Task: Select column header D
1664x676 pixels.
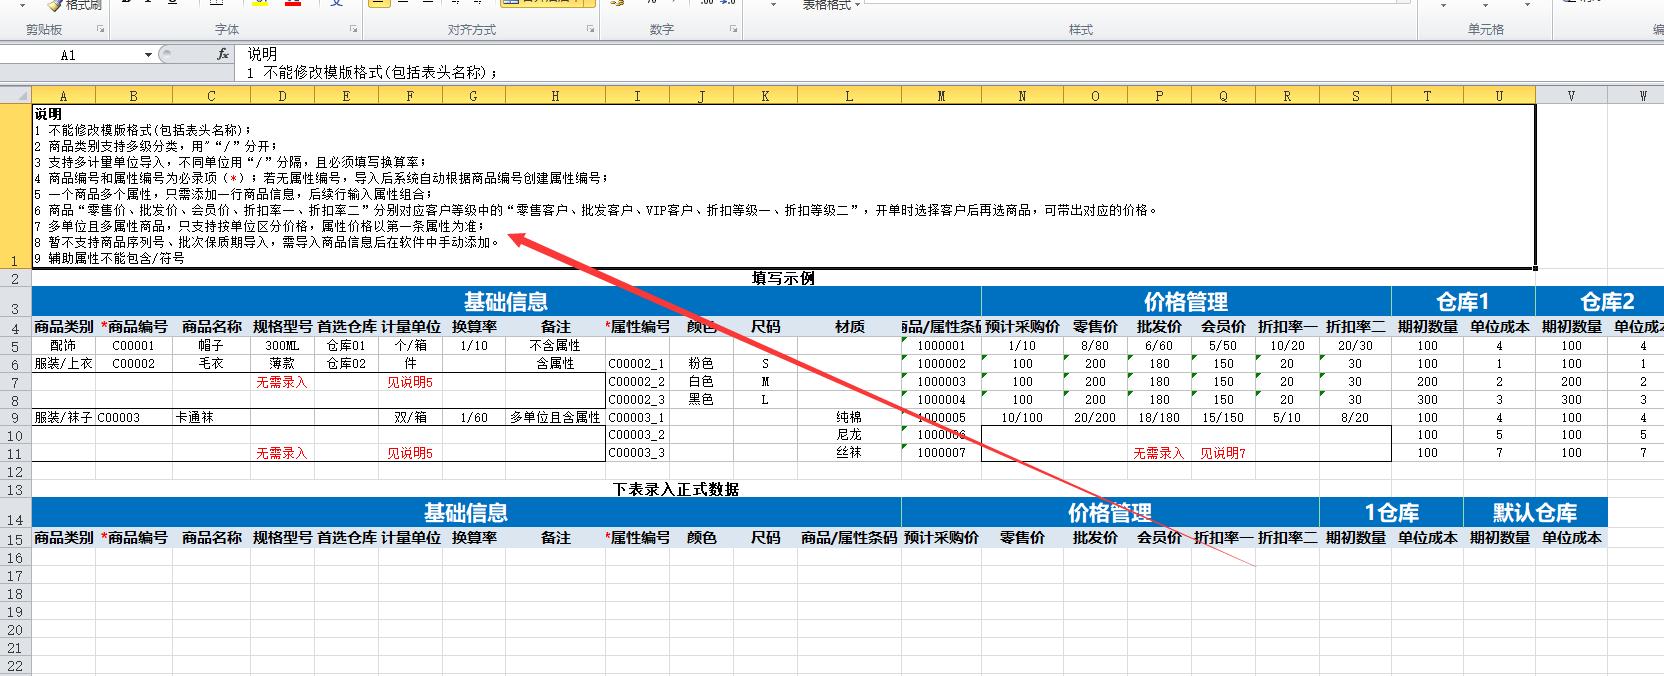Action: (282, 96)
